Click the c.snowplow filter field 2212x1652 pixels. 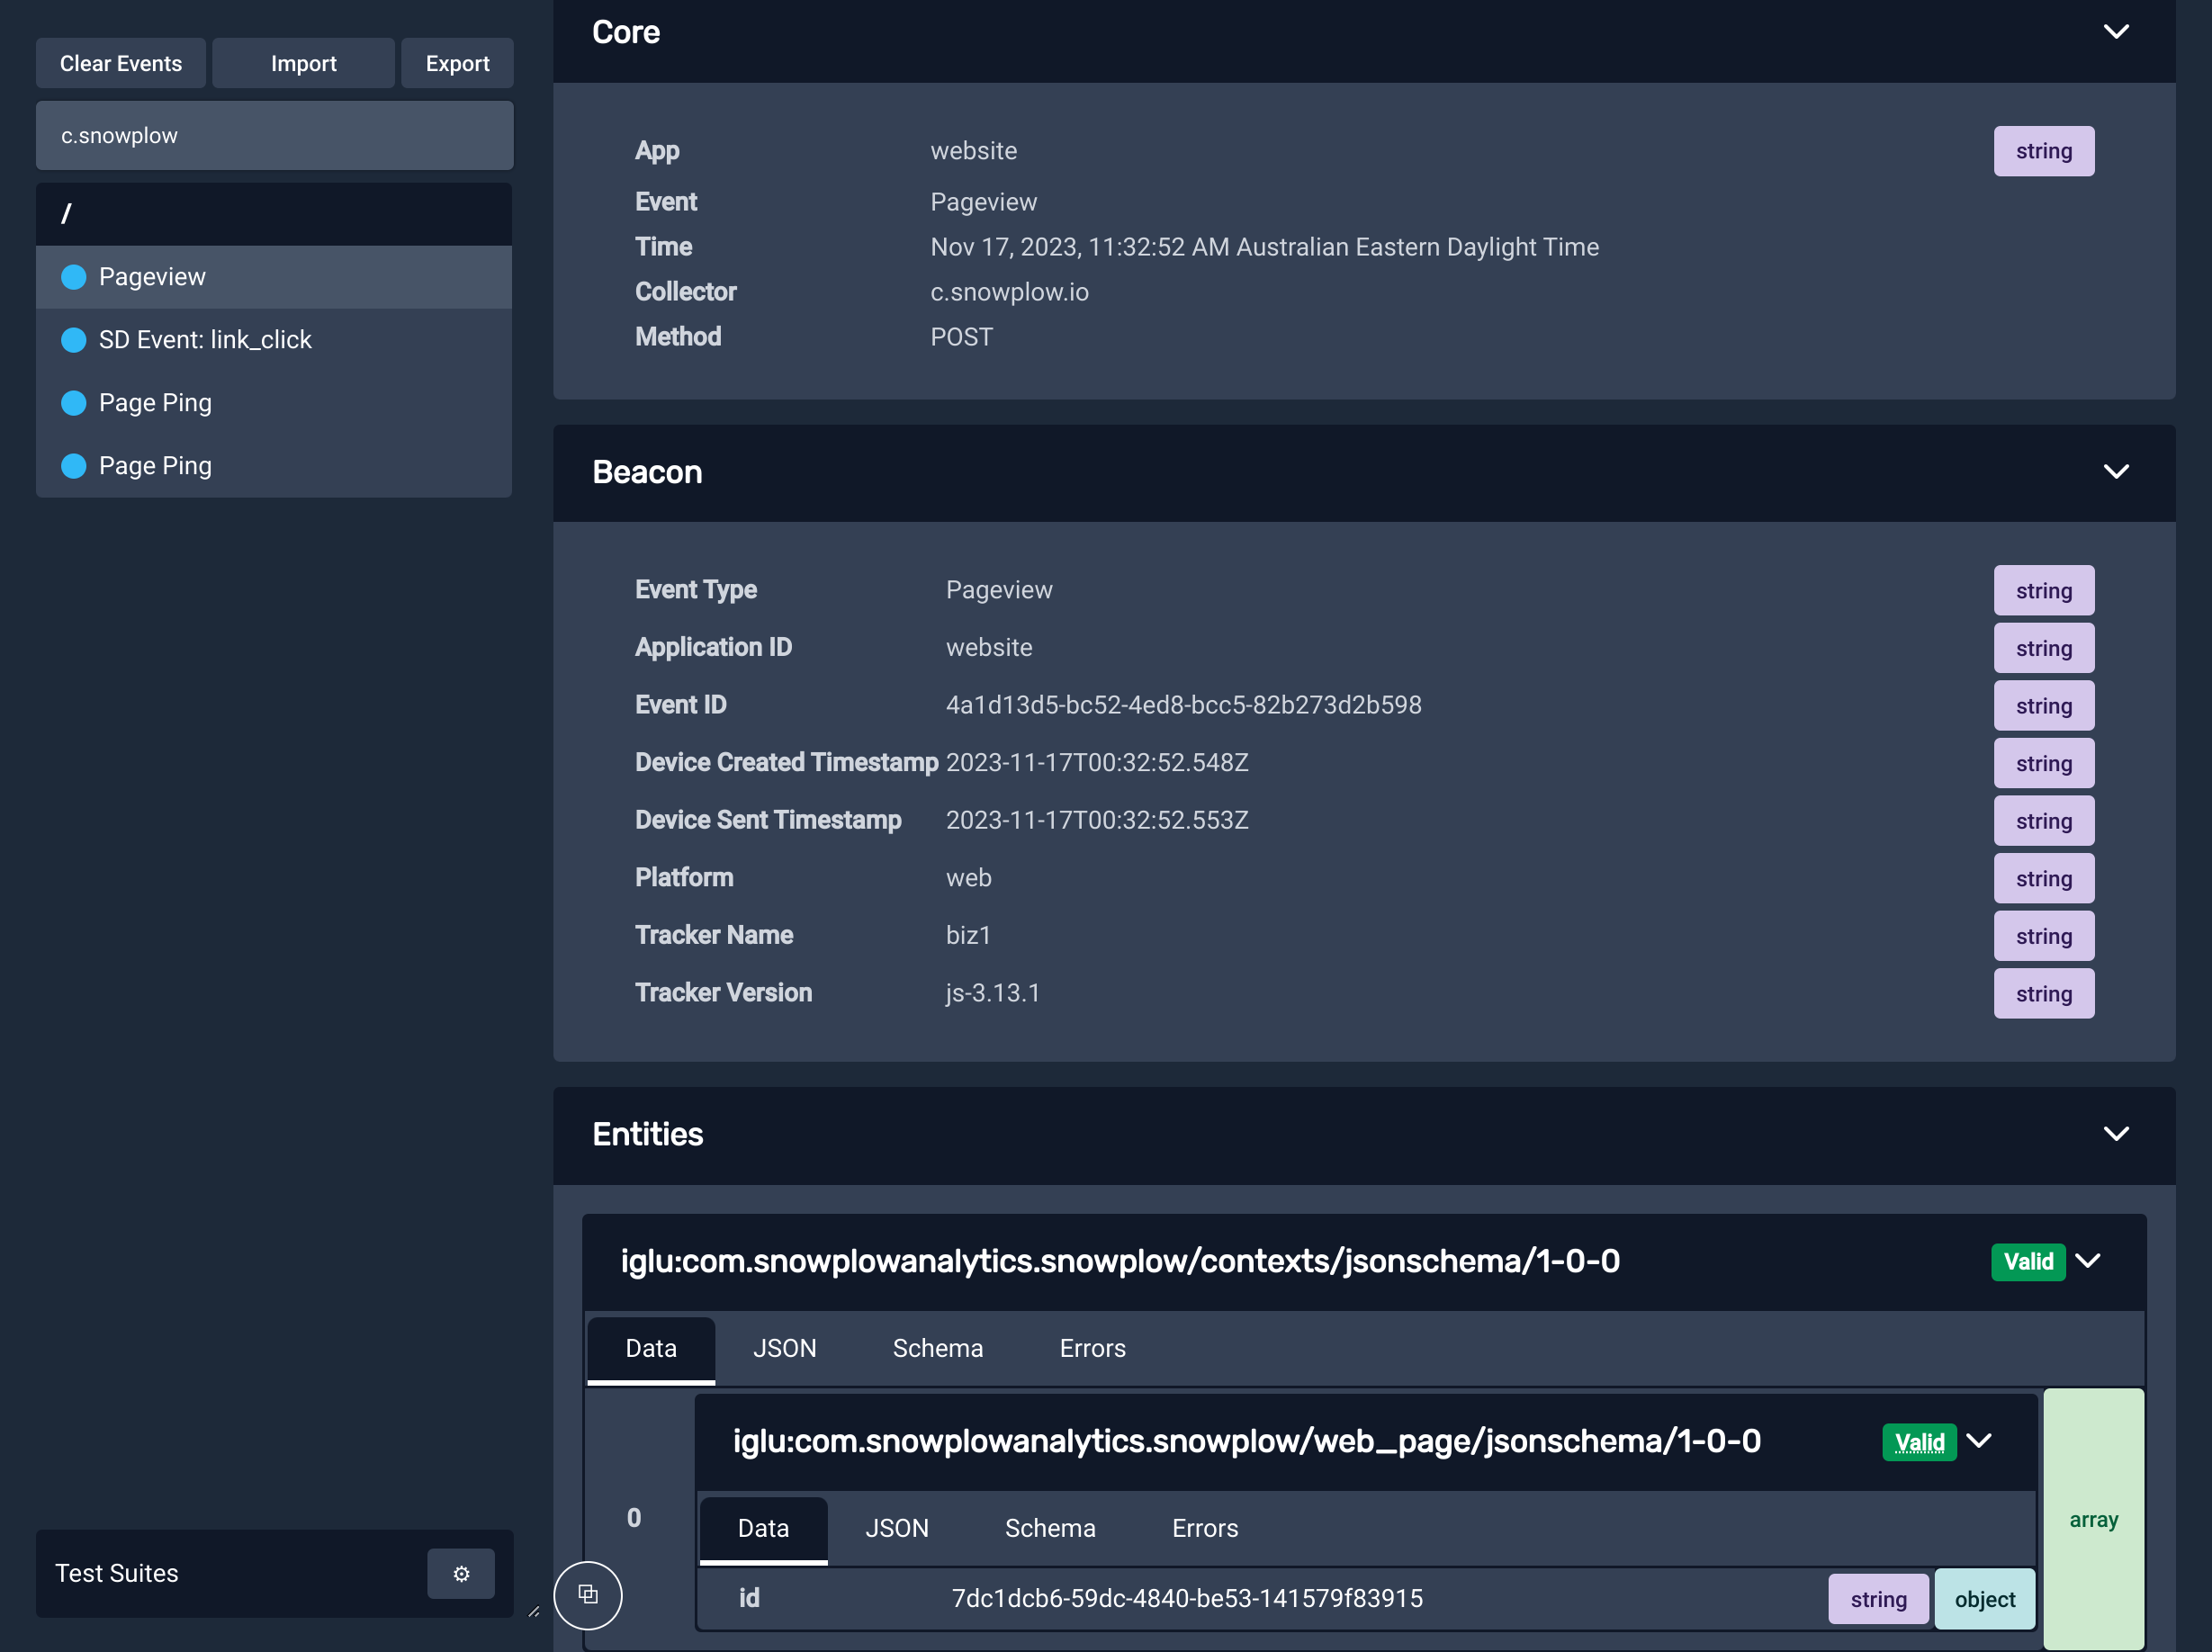[274, 136]
